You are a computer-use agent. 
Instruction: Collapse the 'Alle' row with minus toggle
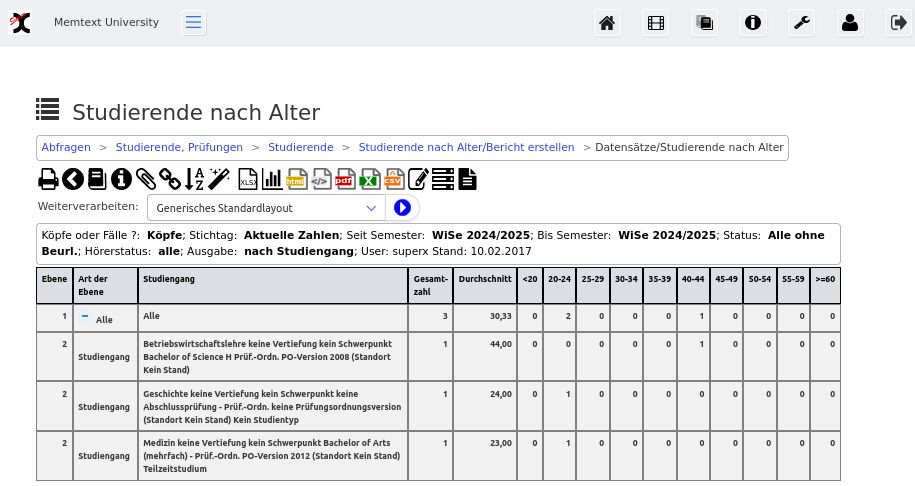click(85, 316)
